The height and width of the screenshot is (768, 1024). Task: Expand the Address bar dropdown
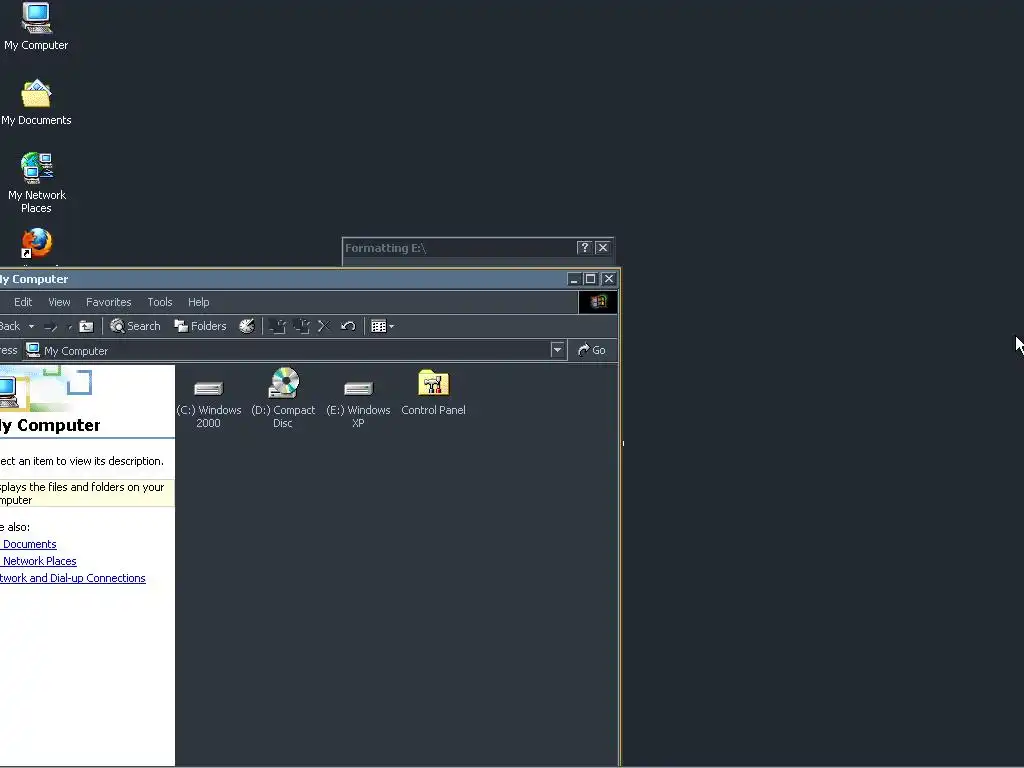click(557, 350)
